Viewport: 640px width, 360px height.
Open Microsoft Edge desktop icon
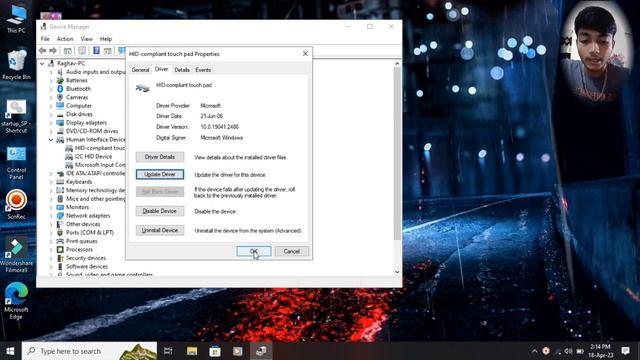(x=16, y=301)
